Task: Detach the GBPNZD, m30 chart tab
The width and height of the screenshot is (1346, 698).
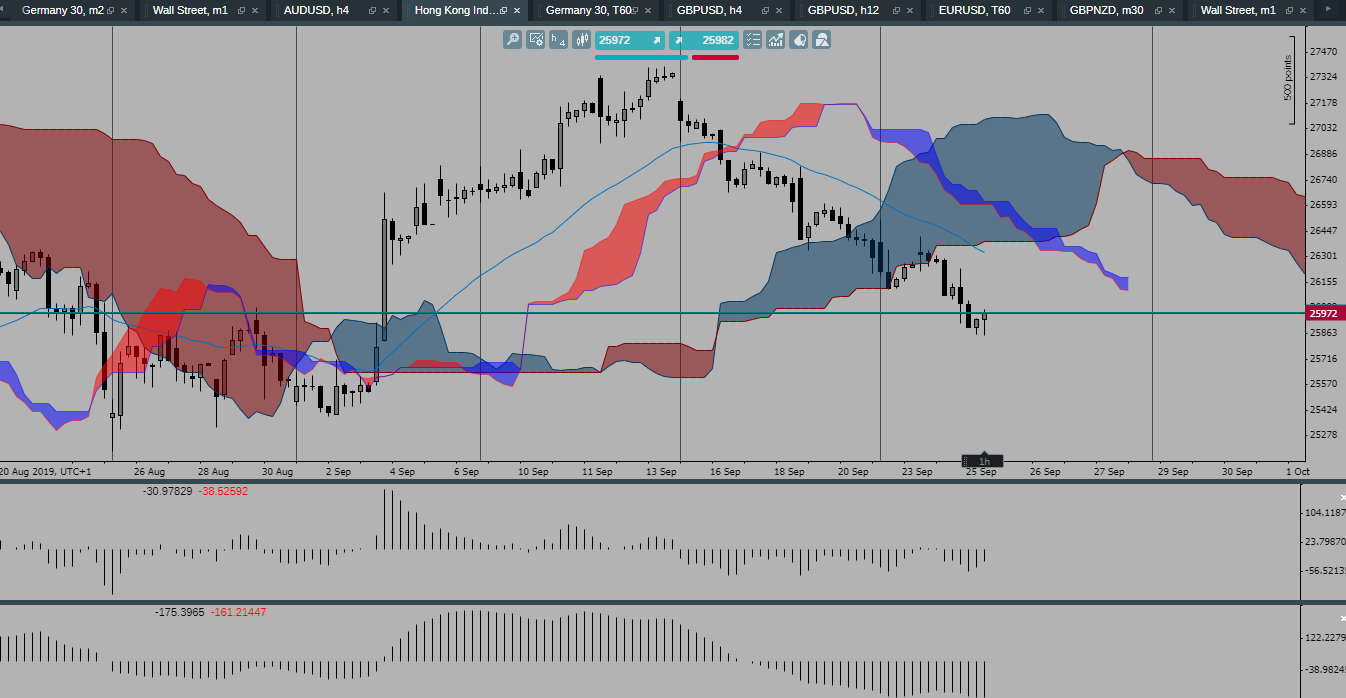Action: pyautogui.click(x=1159, y=10)
